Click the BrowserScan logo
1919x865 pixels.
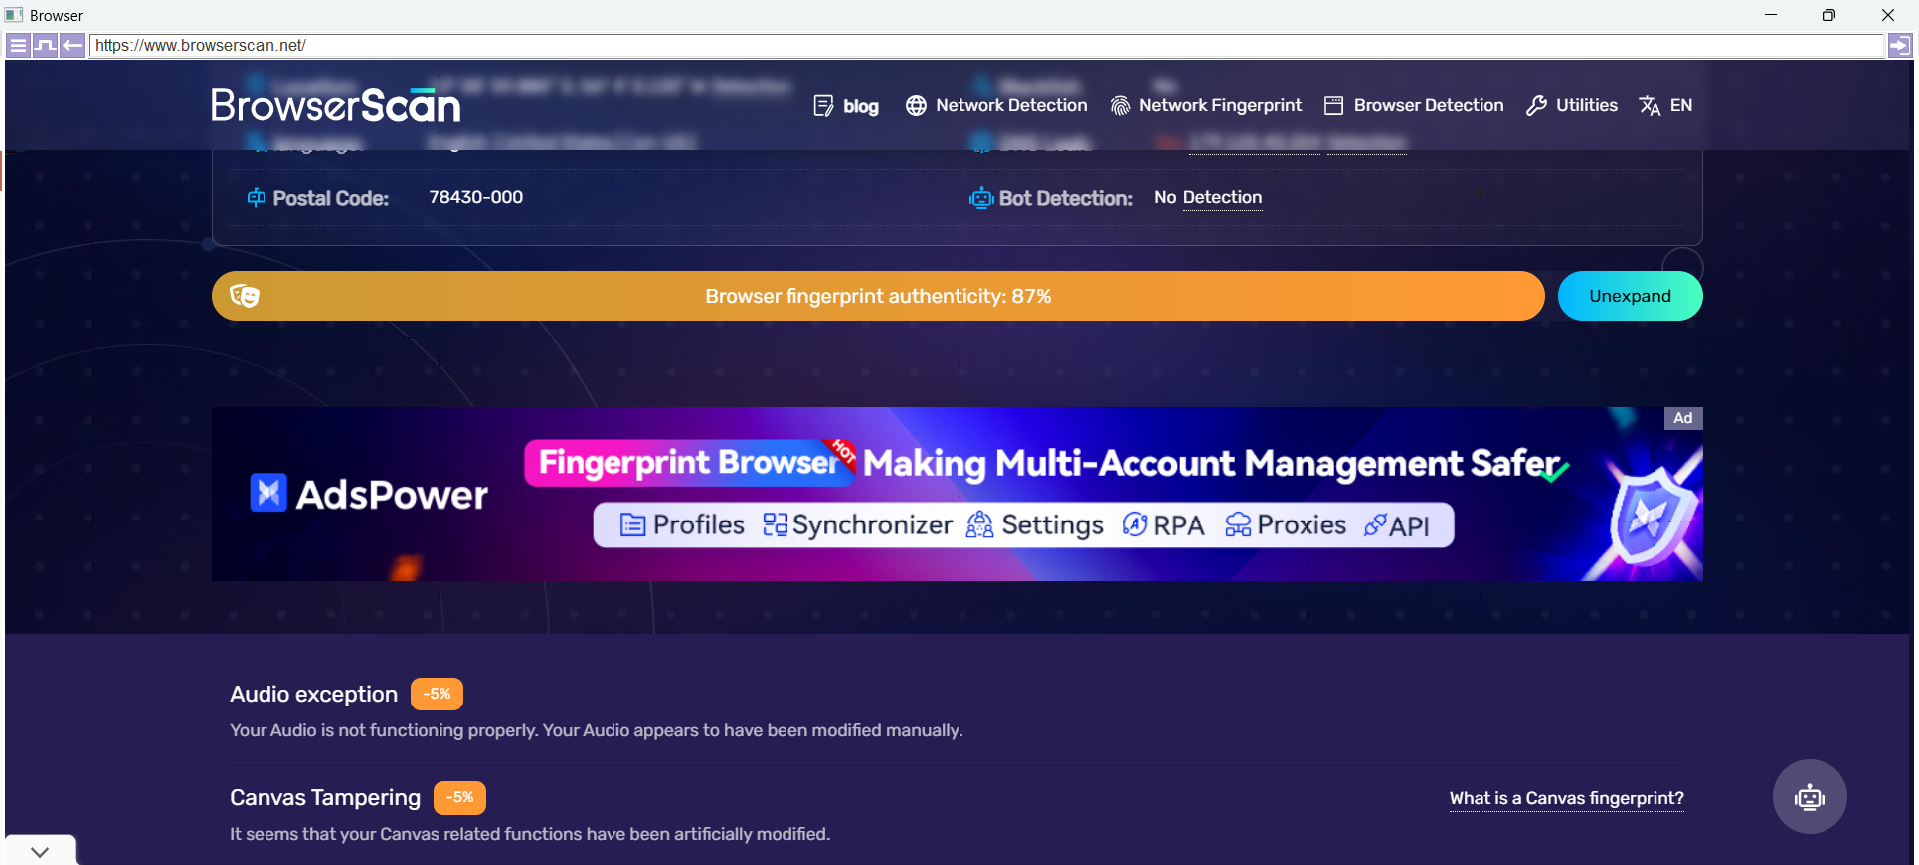click(335, 105)
